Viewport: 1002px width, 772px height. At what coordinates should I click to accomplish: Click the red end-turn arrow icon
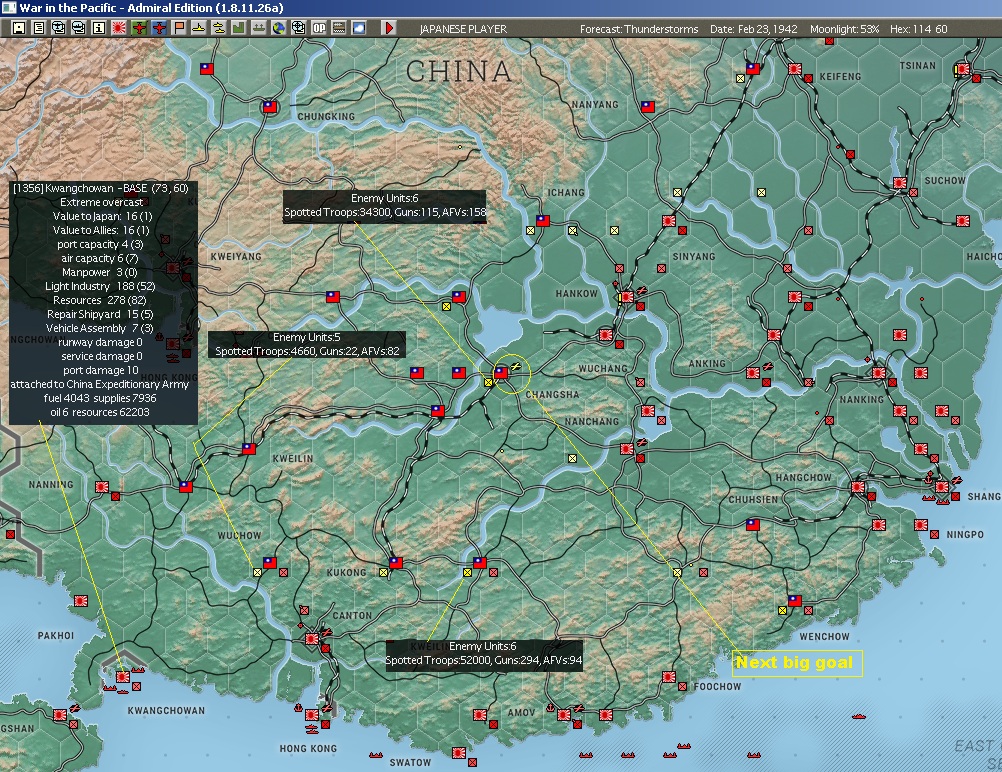coord(389,27)
